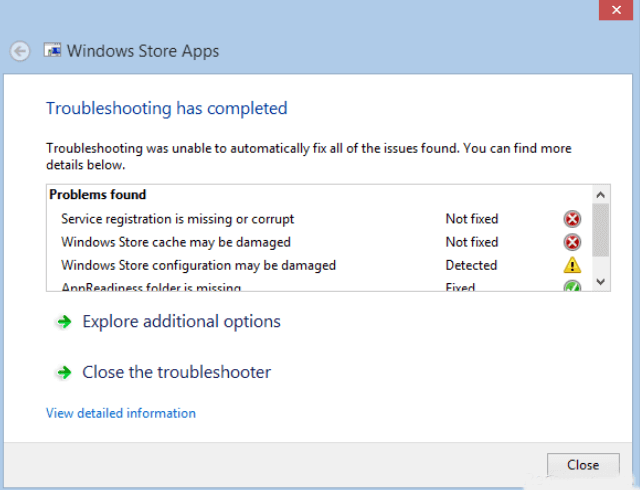Select 'AppReadiness folder is missing' row

pyautogui.click(x=320, y=285)
